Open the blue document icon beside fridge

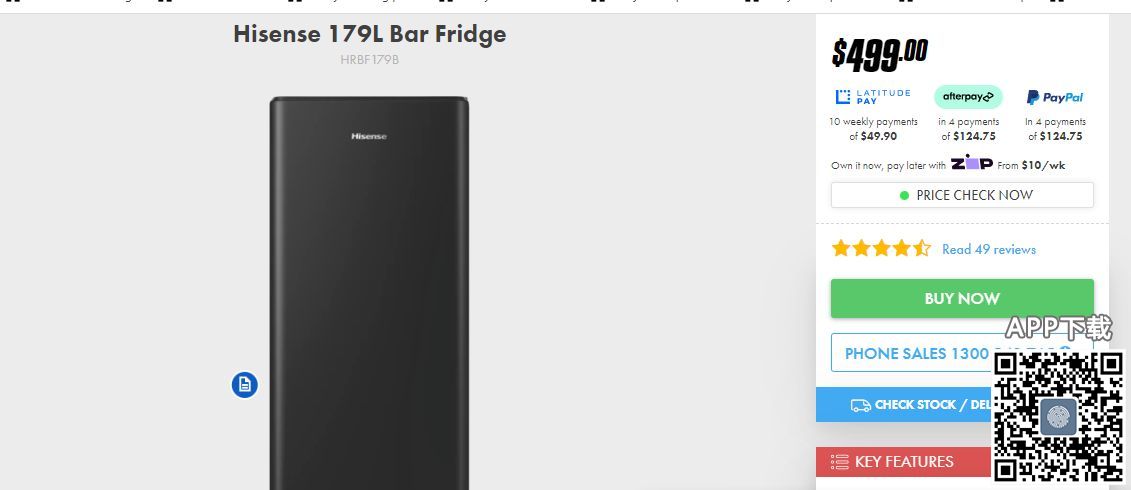tap(245, 385)
